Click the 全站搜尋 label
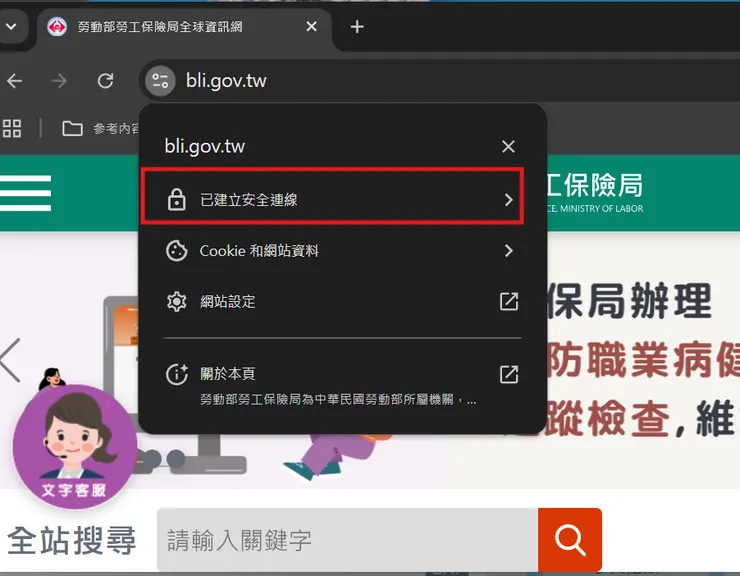Screen dimensions: 740x576 72,540
